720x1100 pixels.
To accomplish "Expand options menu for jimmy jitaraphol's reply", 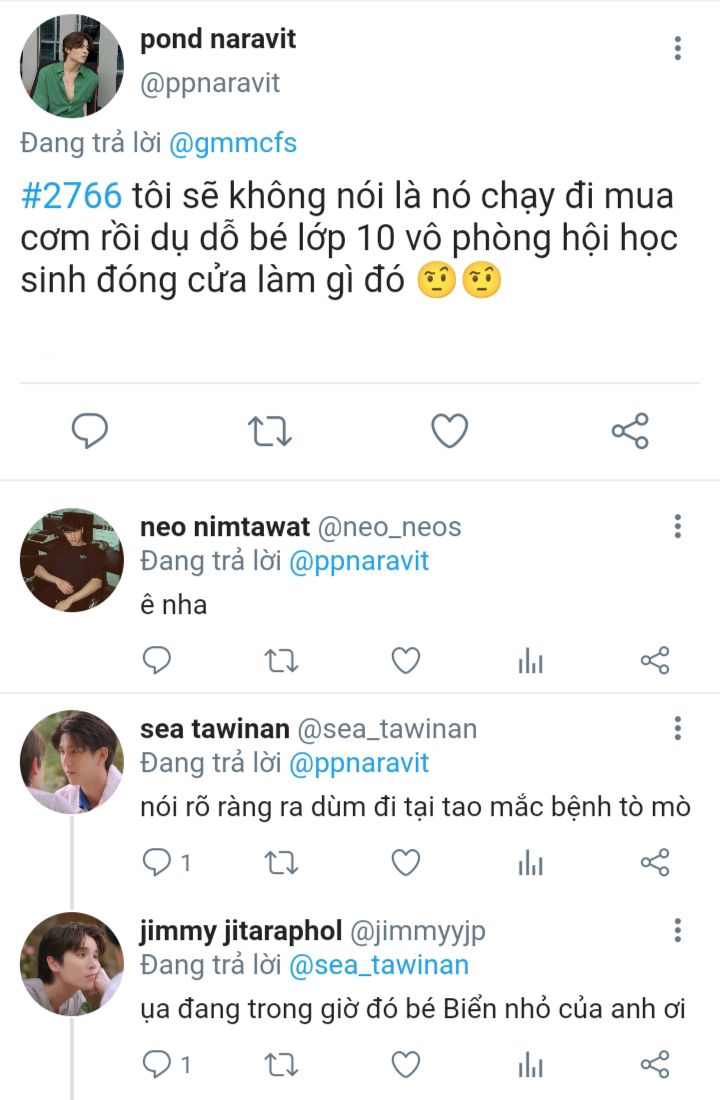I will click(678, 932).
